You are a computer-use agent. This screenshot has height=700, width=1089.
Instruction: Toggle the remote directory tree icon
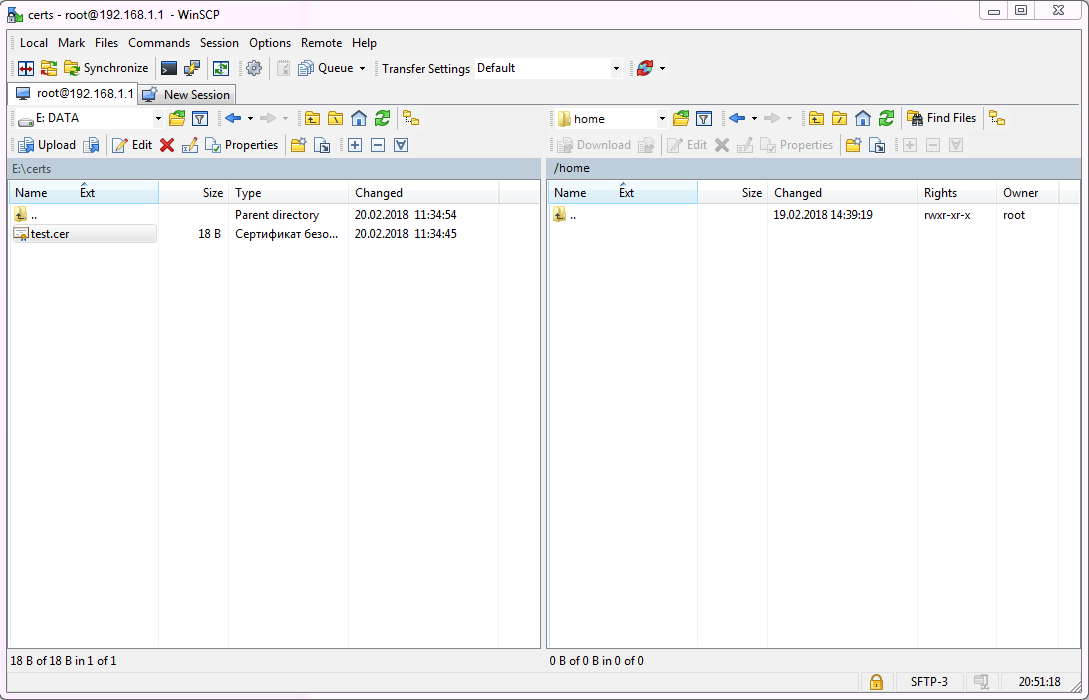click(x=997, y=119)
